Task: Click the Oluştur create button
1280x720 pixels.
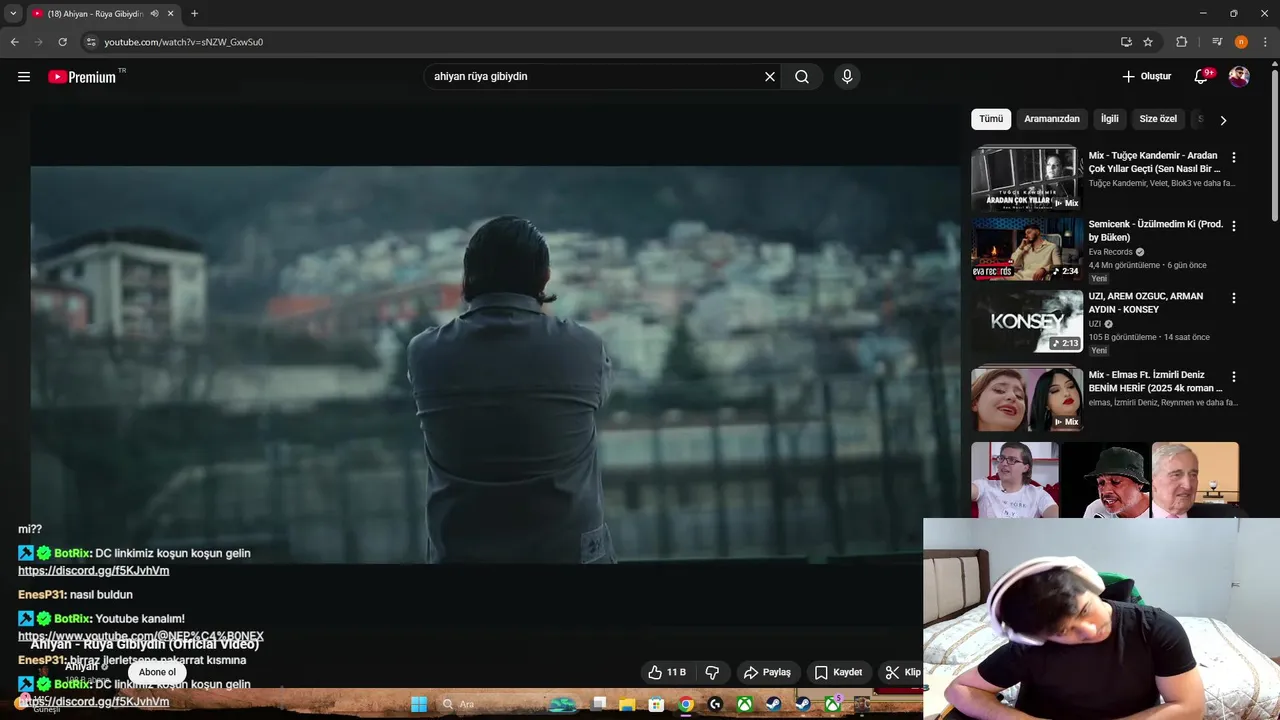Action: (x=1146, y=77)
